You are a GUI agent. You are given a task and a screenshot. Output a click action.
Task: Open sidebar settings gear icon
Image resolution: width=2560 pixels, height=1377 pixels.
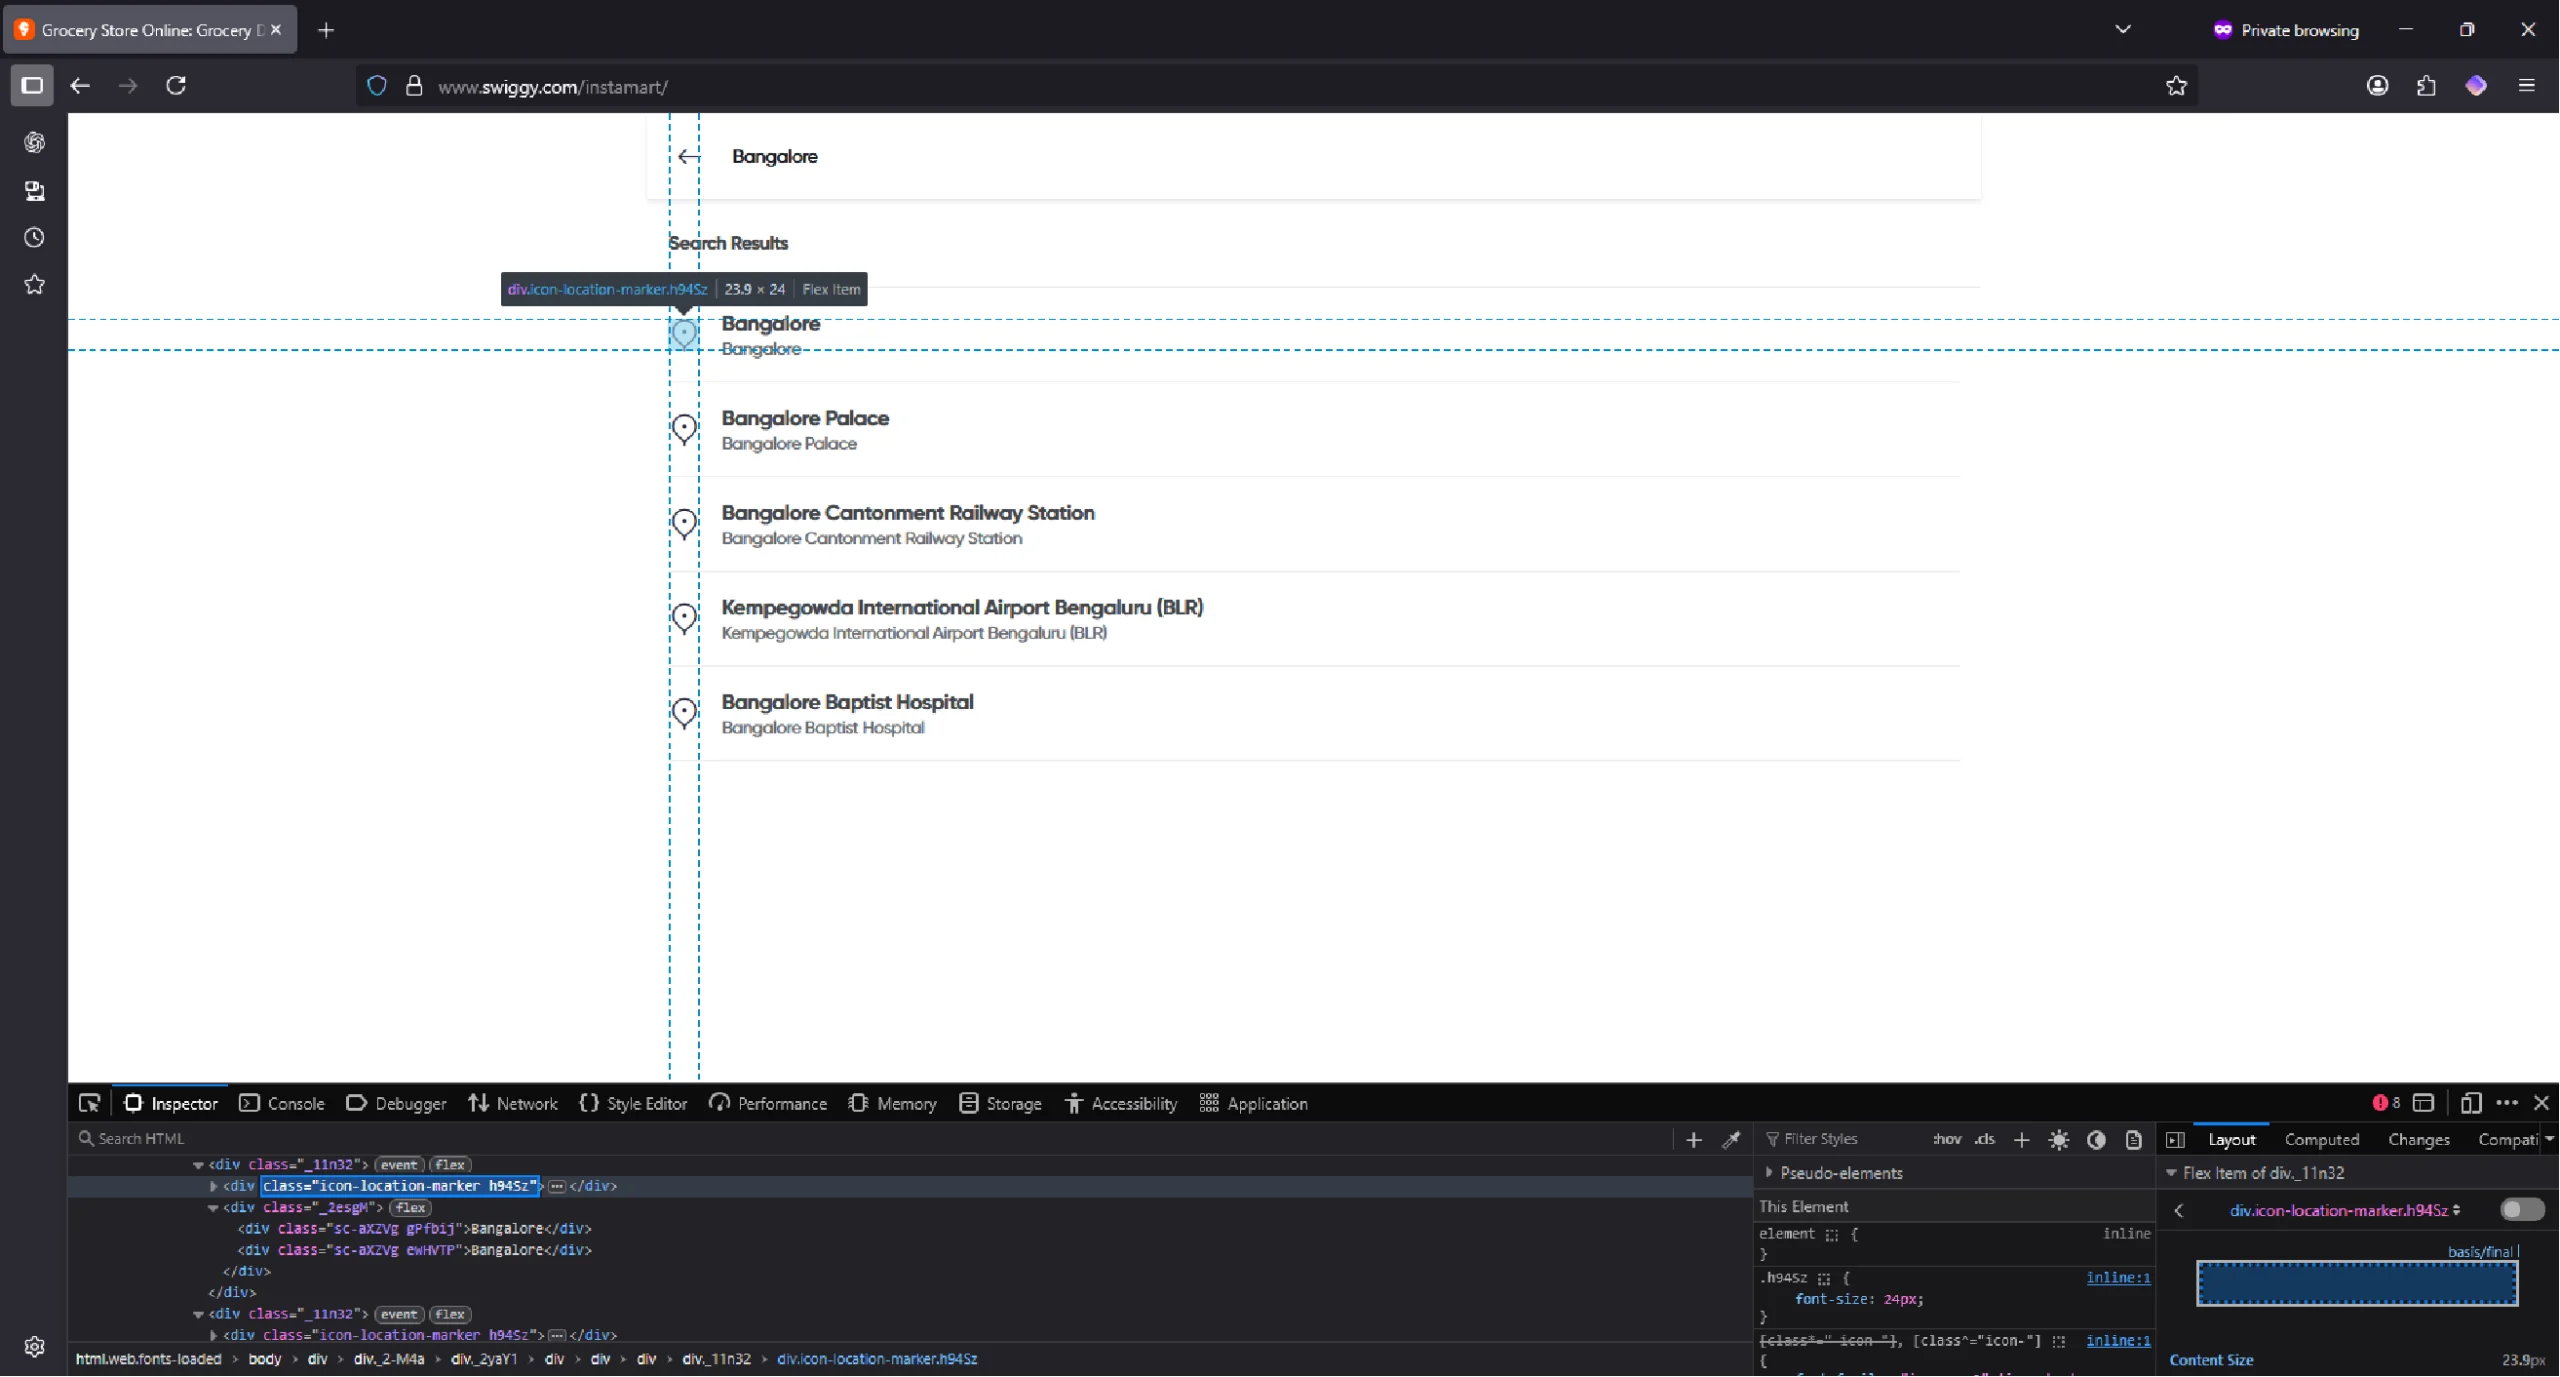(x=34, y=1348)
